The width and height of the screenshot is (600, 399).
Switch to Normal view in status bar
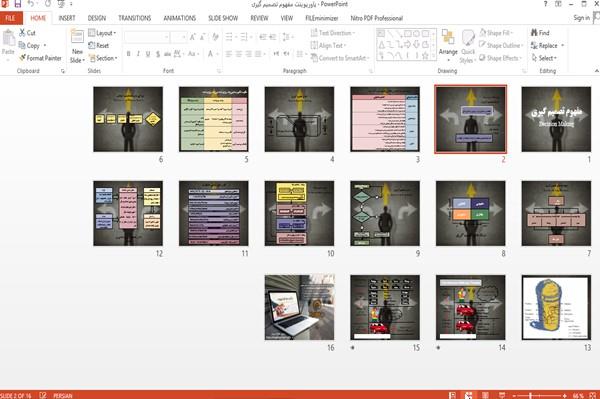coord(452,395)
